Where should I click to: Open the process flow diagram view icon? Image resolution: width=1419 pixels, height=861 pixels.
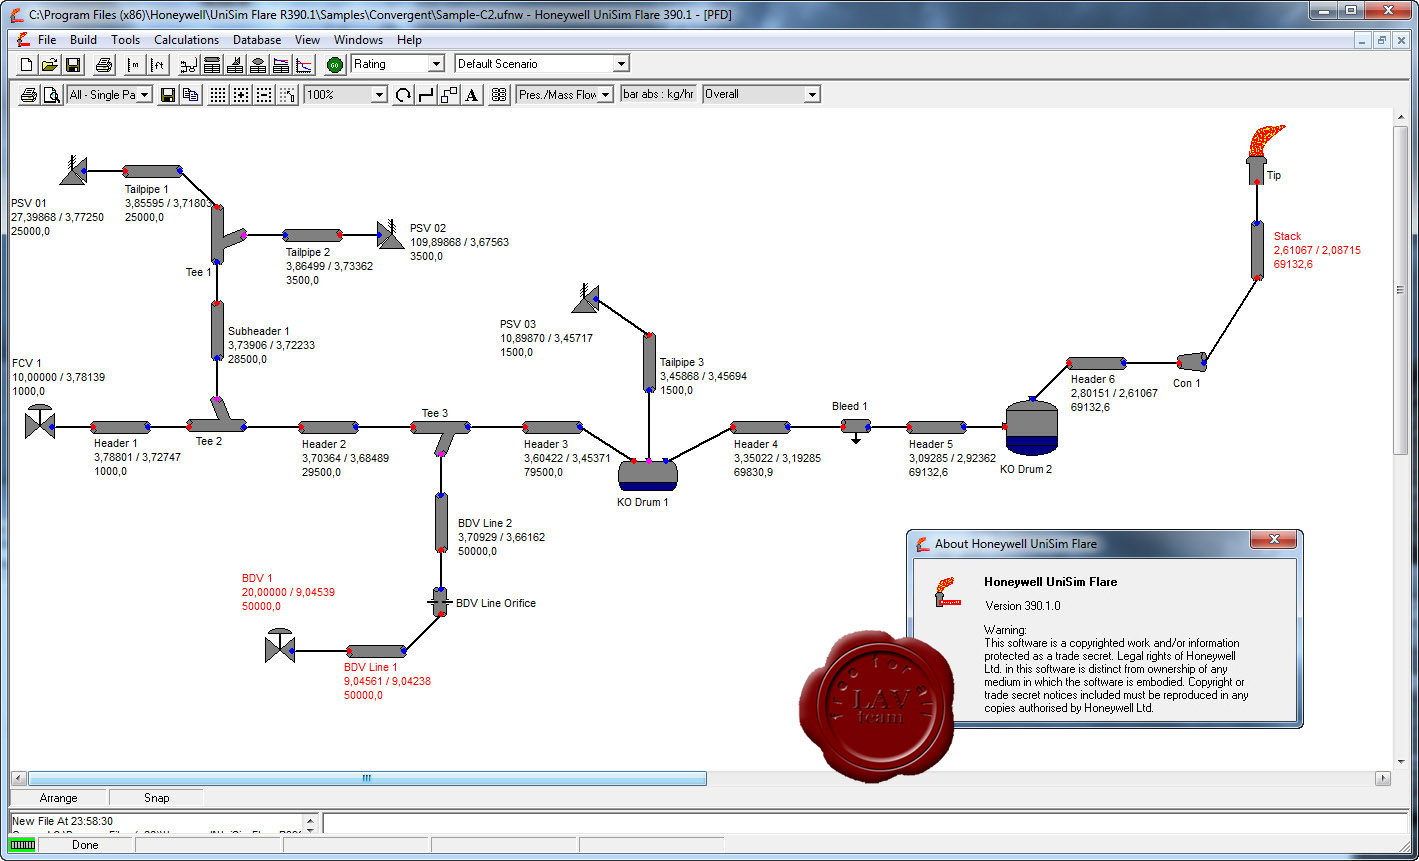pyautogui.click(x=188, y=64)
